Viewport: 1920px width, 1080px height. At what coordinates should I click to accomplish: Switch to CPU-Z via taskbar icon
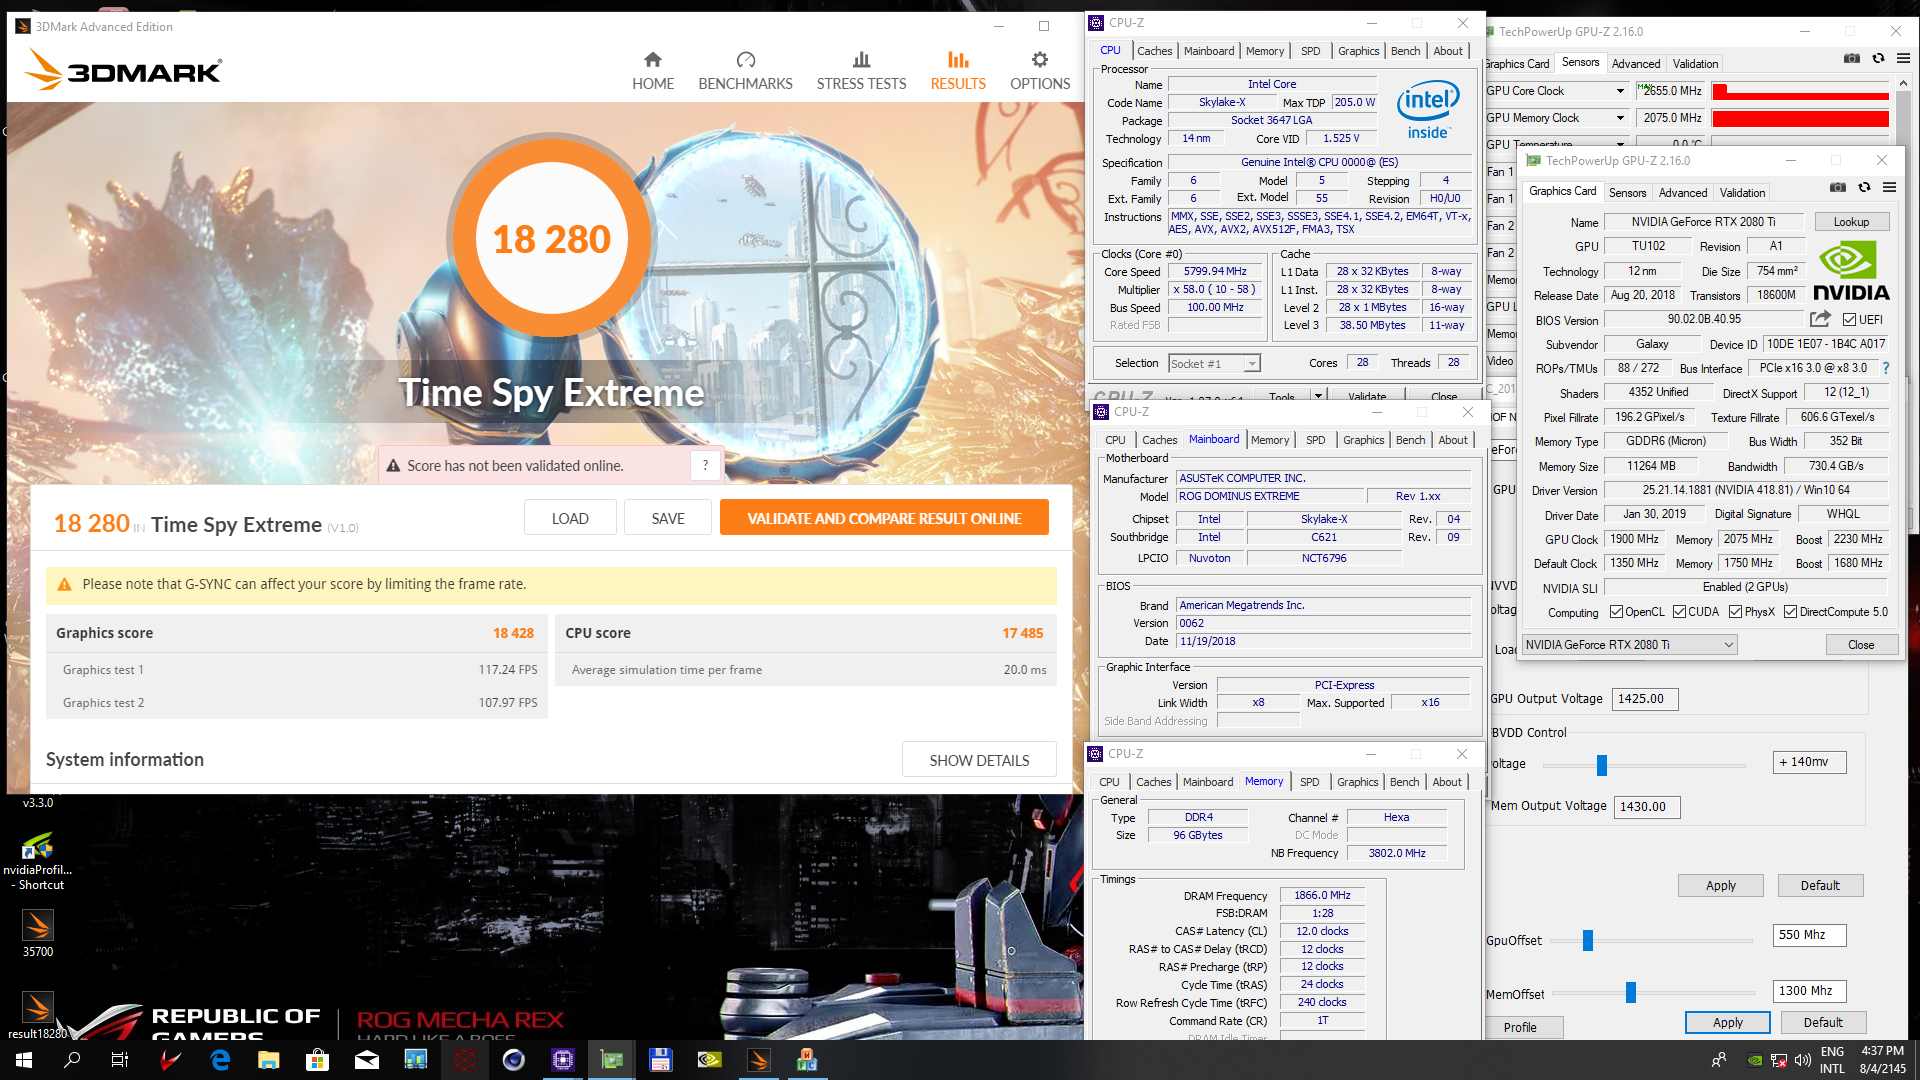pos(563,1060)
